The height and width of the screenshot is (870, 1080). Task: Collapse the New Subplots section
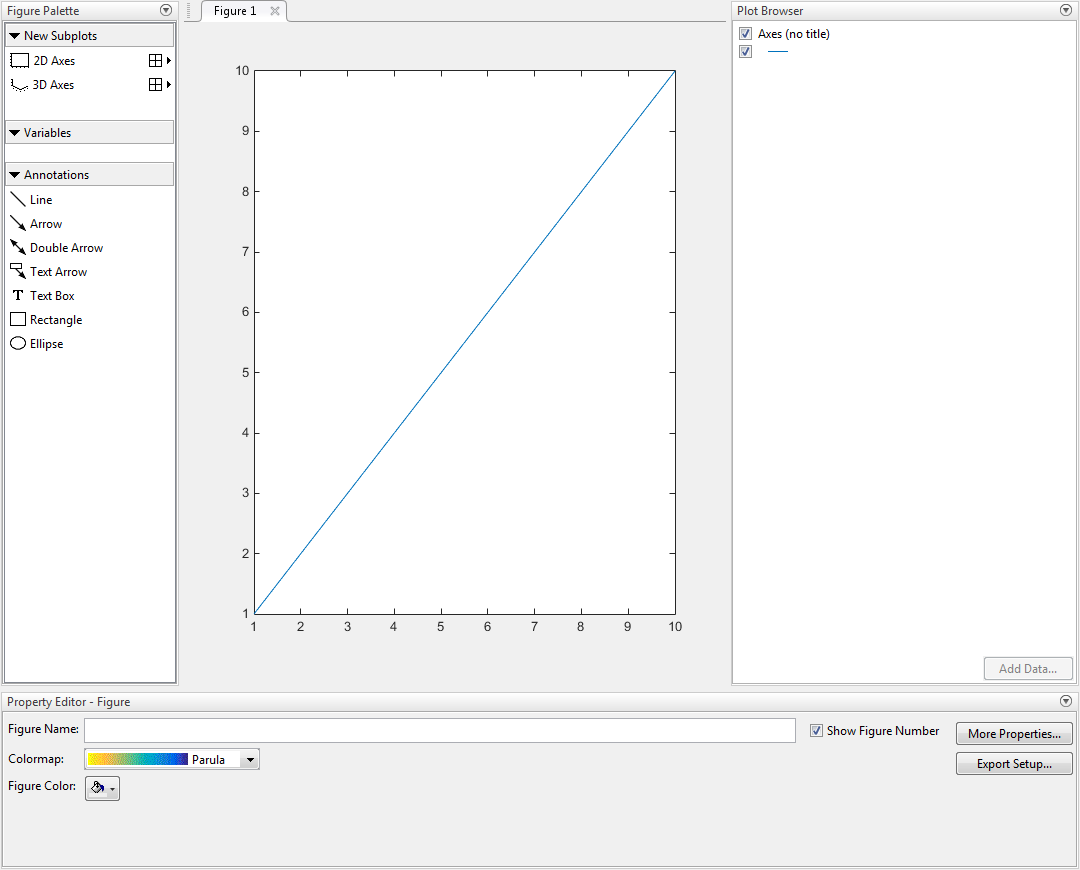14,36
